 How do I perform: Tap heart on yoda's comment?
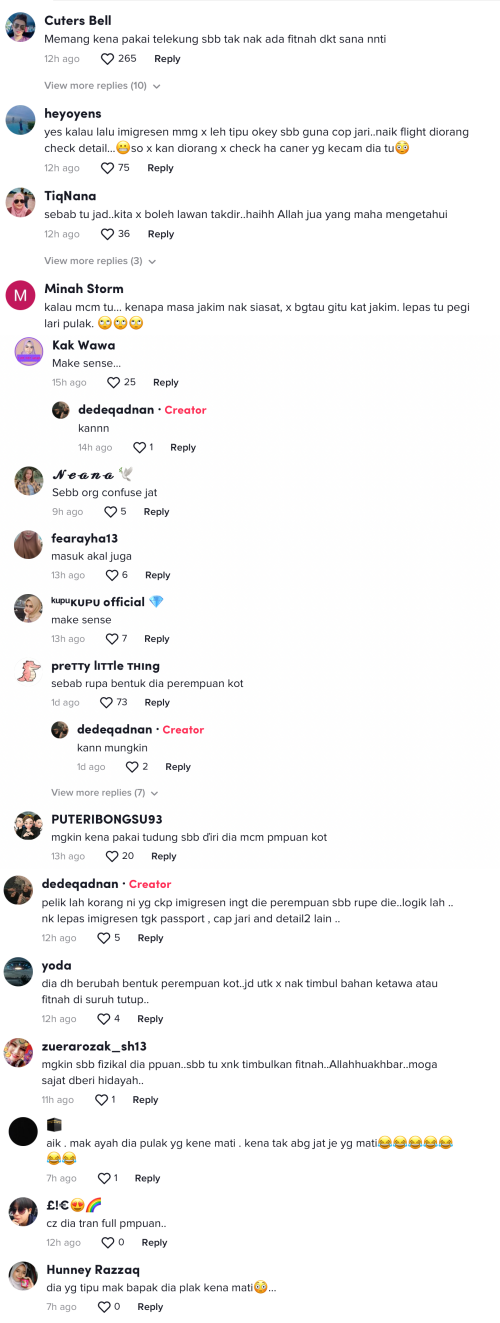(x=104, y=1018)
